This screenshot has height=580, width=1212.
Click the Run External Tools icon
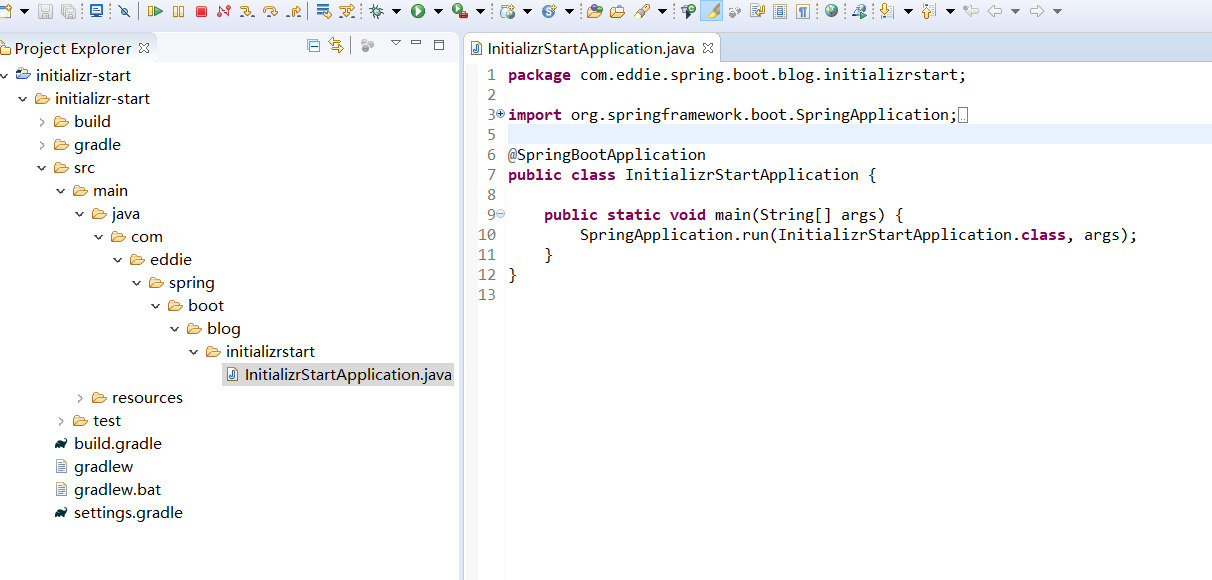pos(460,11)
